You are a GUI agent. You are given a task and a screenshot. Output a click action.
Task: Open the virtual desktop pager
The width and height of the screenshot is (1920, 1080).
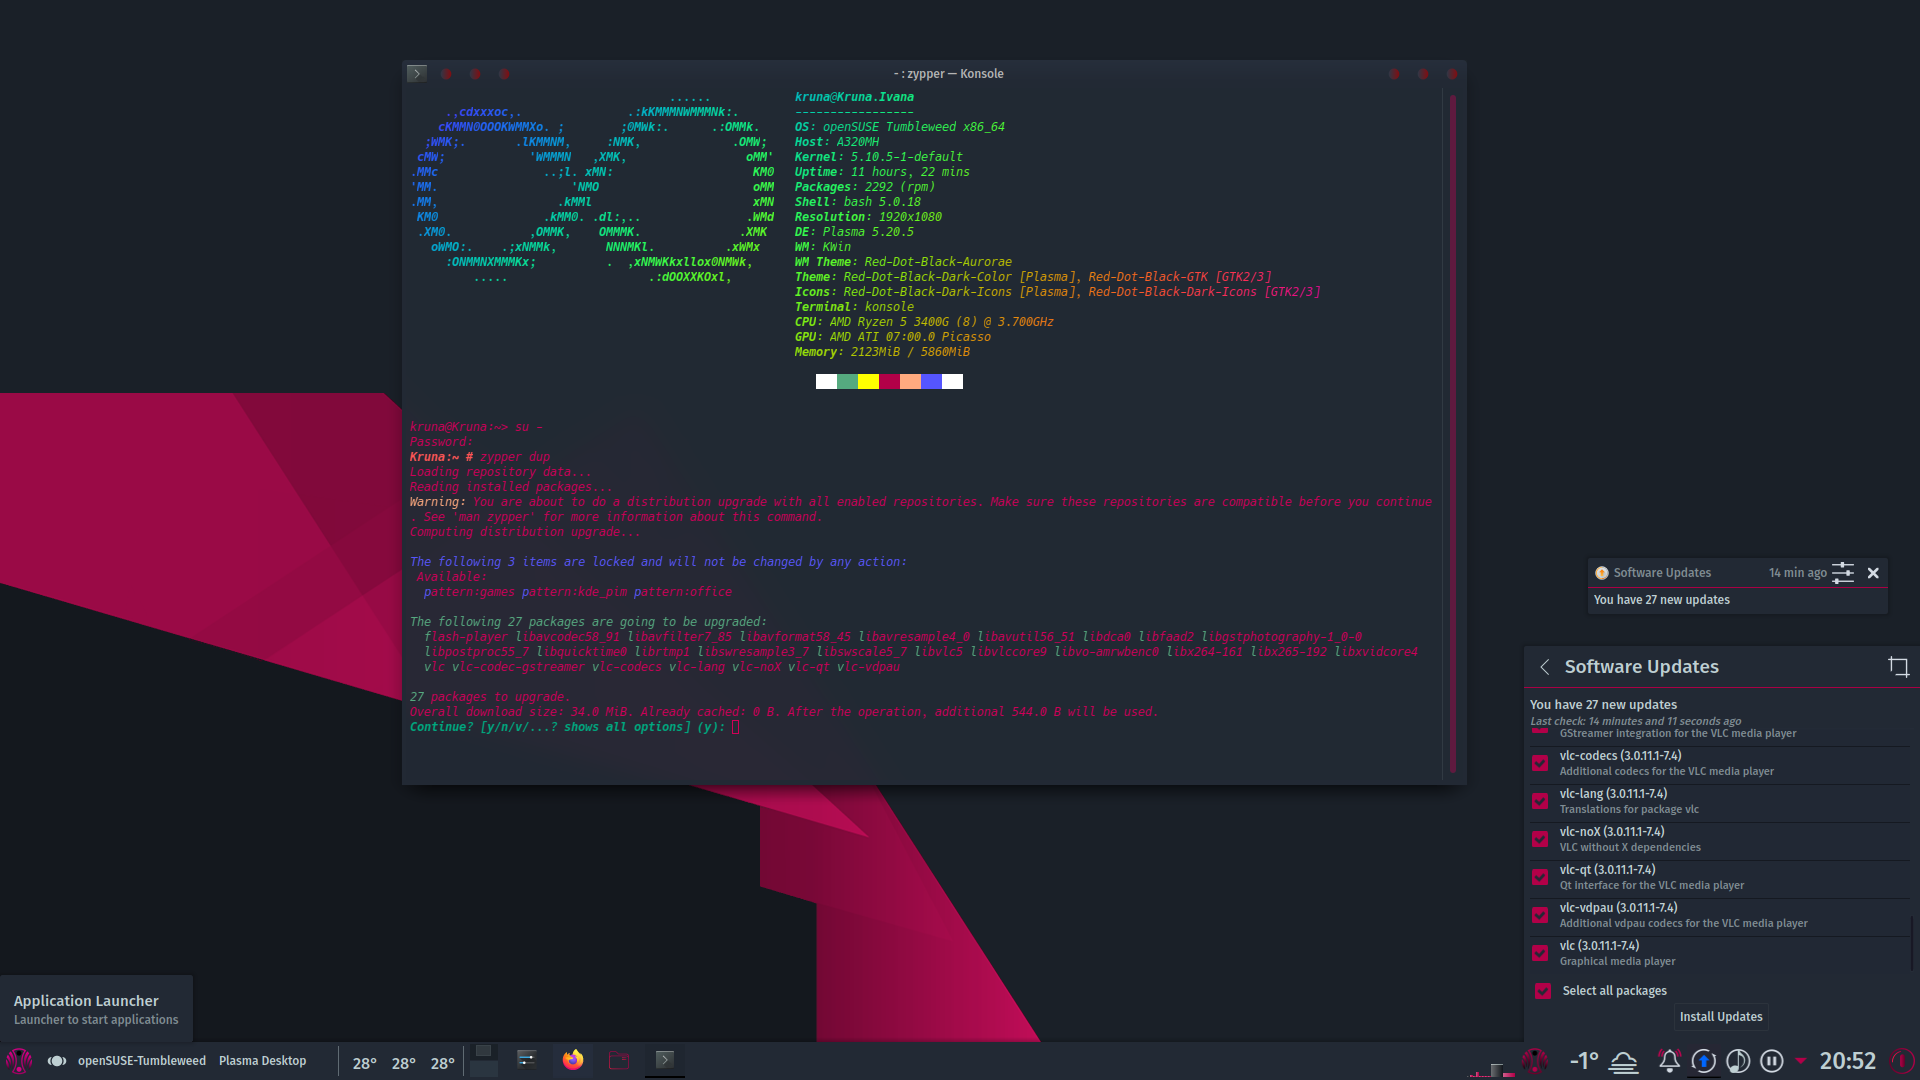484,1061
